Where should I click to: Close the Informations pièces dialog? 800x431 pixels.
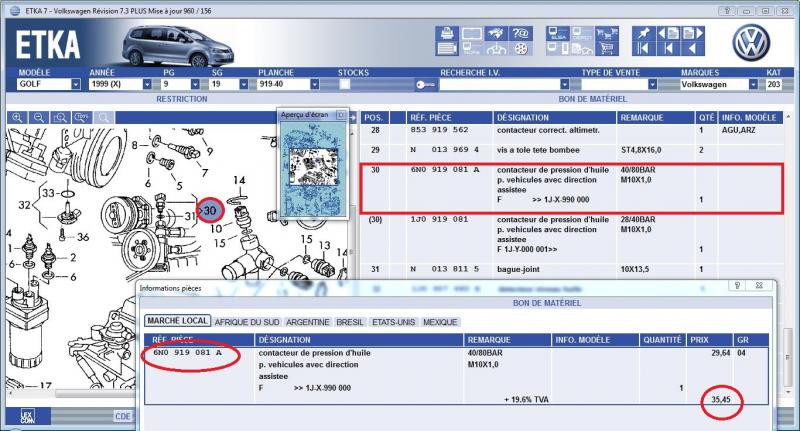coord(759,286)
